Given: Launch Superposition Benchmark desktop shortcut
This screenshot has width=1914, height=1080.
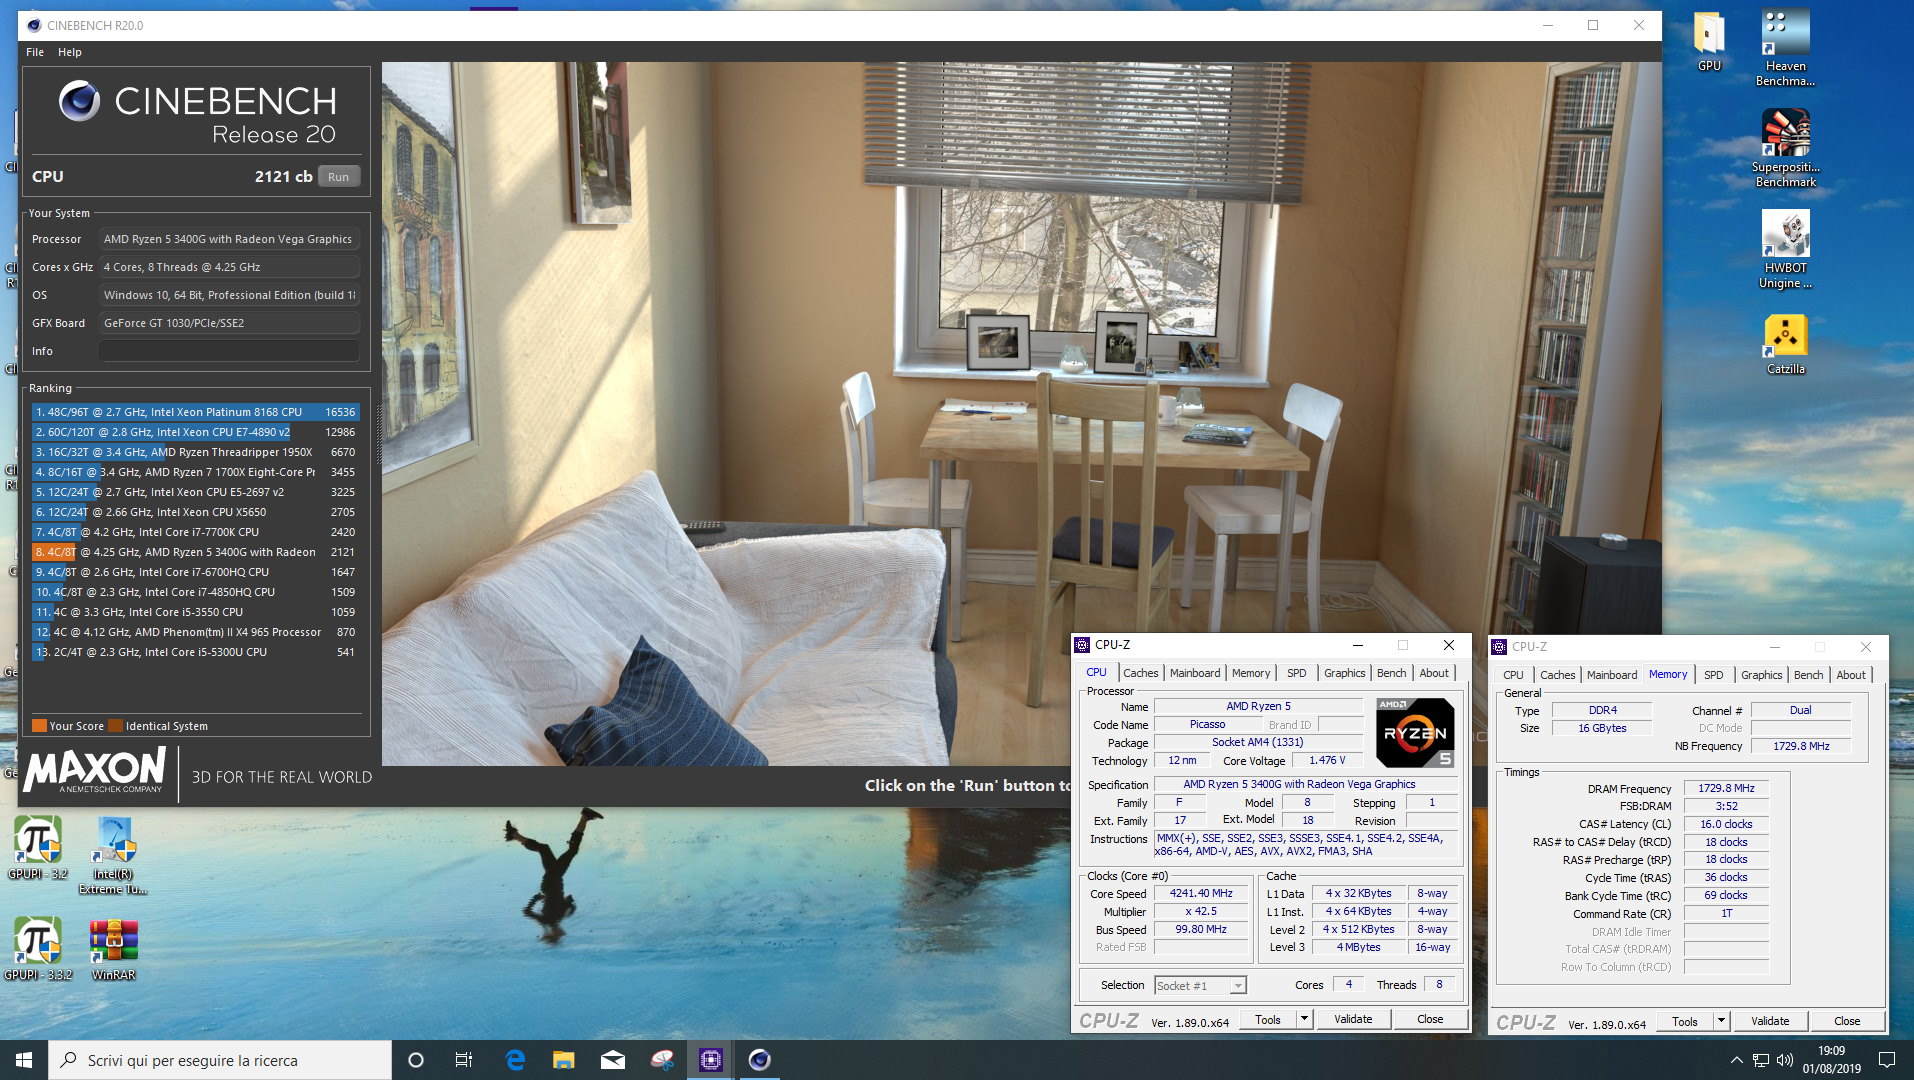Looking at the screenshot, I should click(x=1785, y=148).
